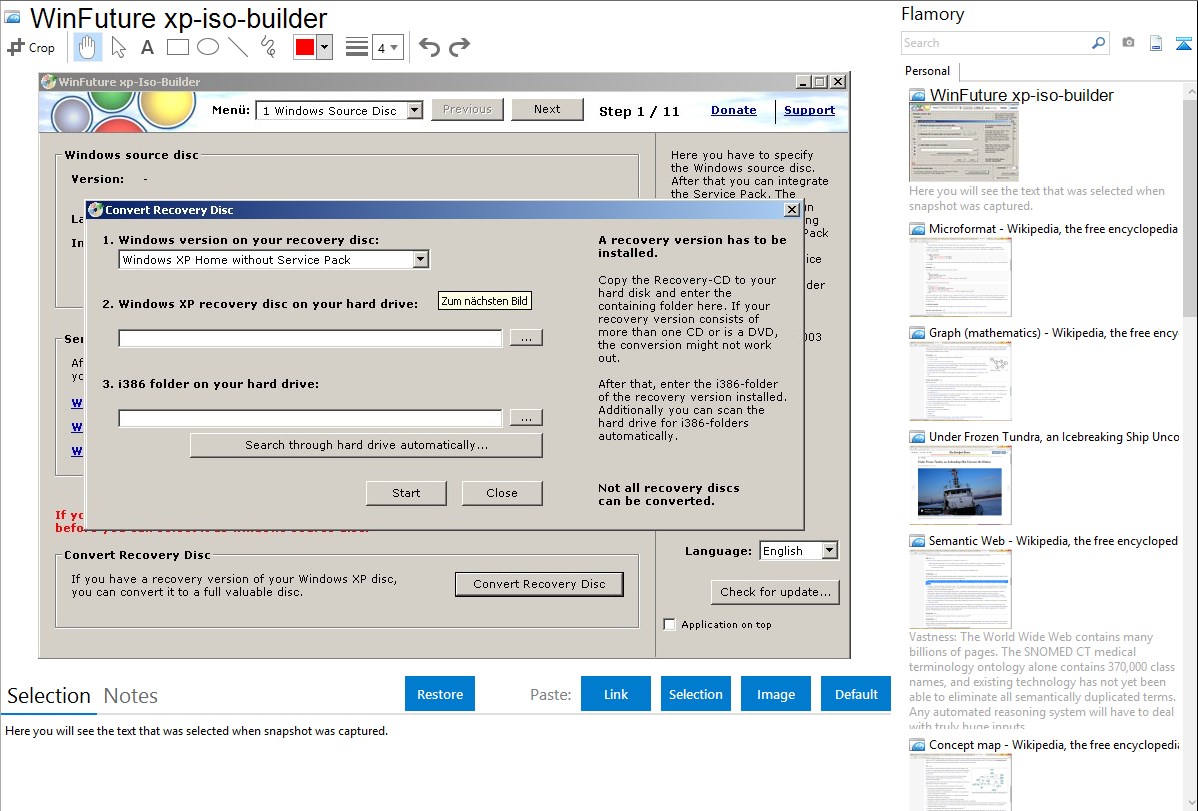
Task: Open the Donate link
Action: (733, 110)
